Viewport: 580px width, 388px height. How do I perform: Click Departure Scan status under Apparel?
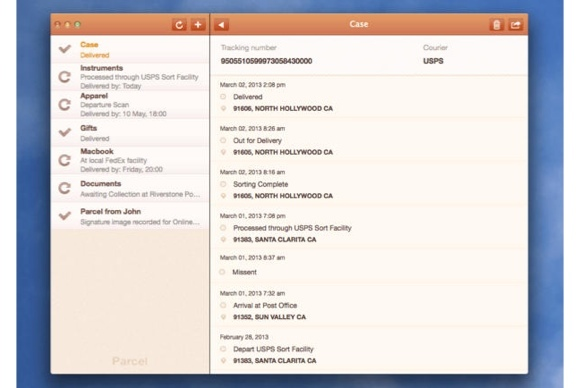(105, 105)
